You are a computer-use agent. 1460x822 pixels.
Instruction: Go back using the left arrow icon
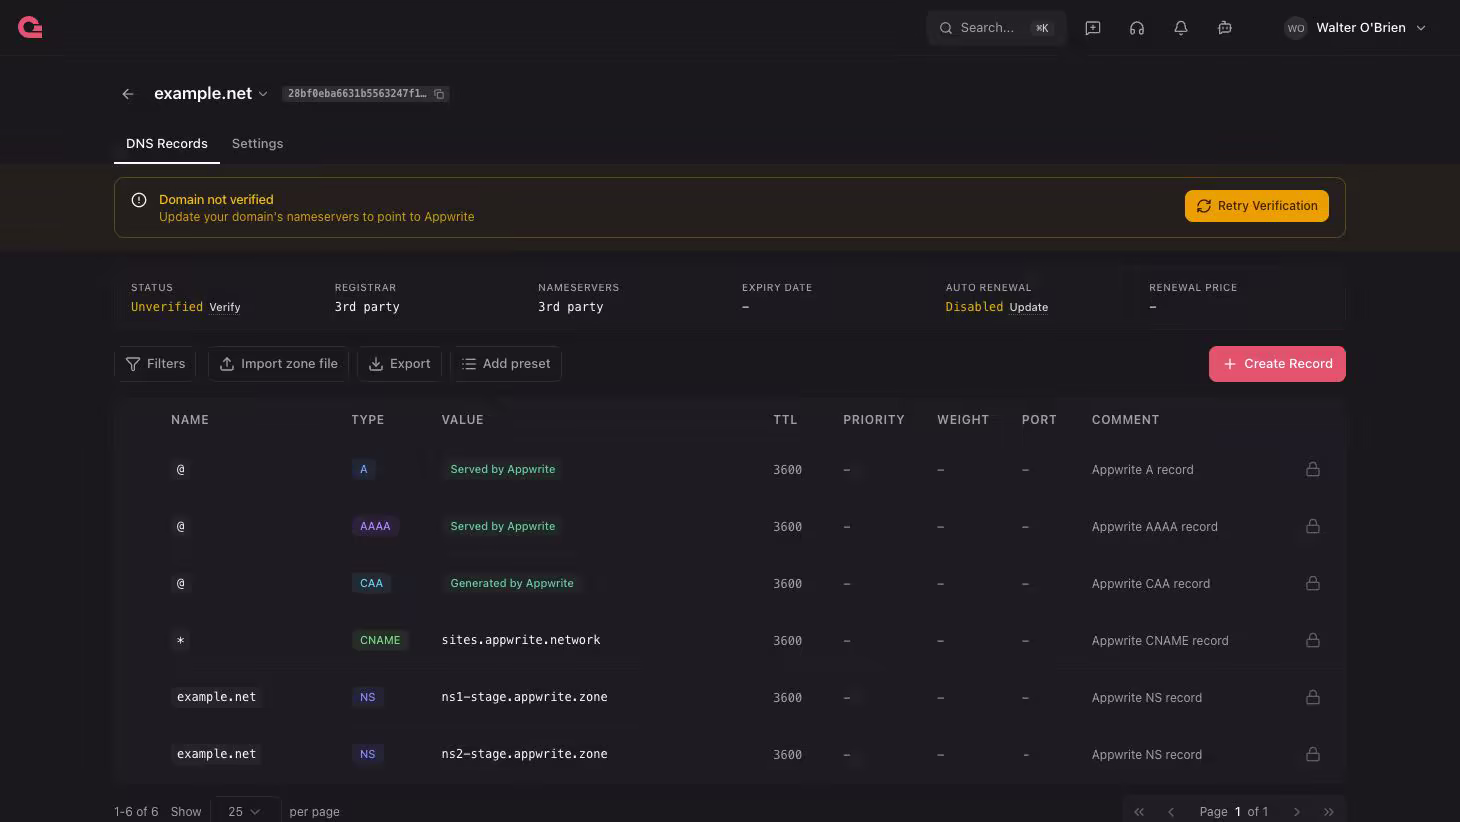point(128,94)
